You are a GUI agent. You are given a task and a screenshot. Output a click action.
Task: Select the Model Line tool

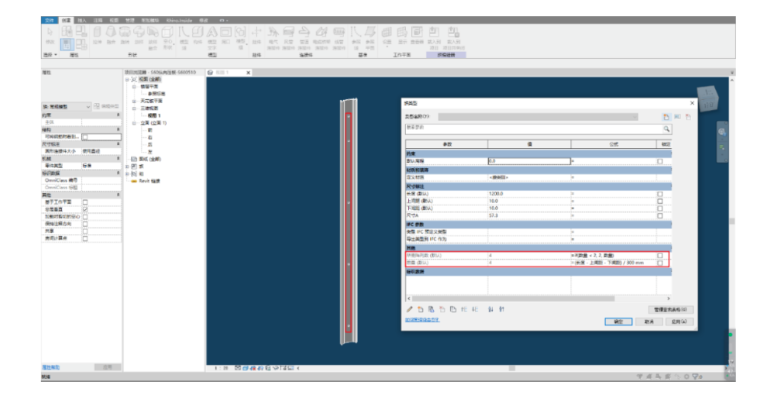click(x=184, y=37)
